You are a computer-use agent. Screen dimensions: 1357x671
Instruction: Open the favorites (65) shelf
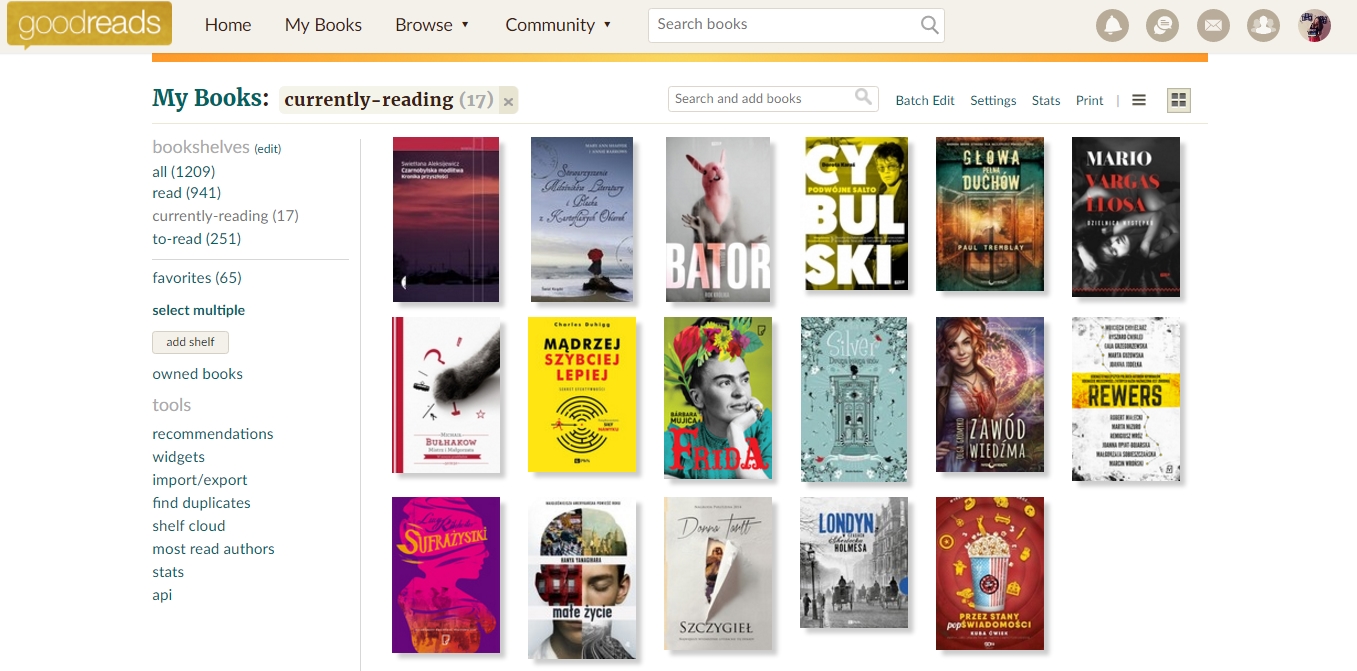[197, 278]
